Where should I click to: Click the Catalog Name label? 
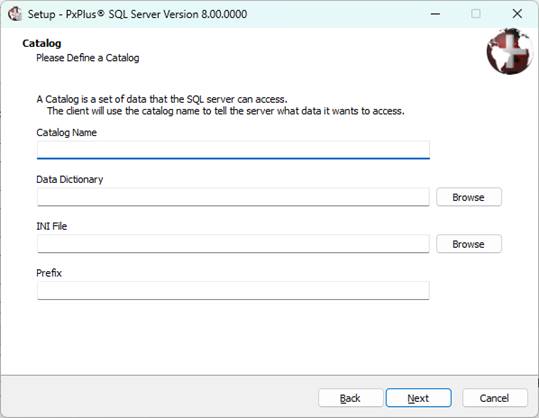[x=66, y=133]
